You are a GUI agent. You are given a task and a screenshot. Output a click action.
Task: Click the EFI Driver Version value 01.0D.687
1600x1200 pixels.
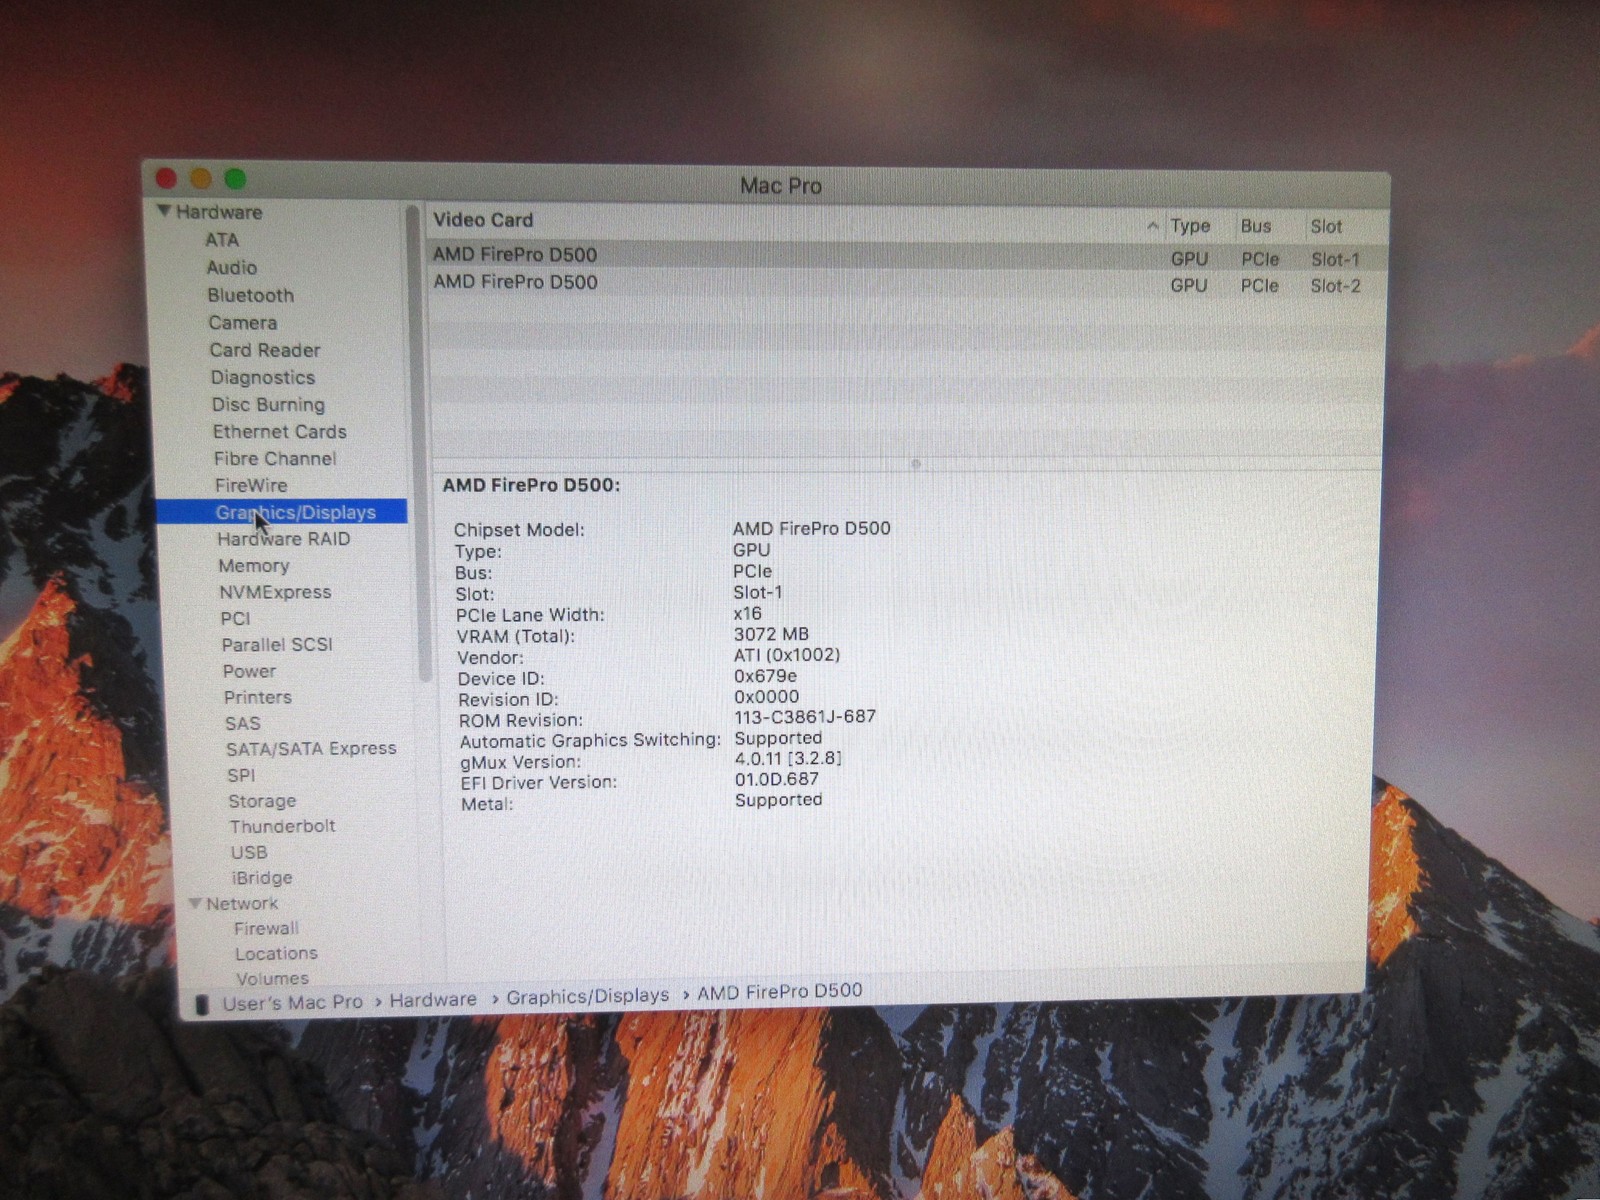(776, 779)
